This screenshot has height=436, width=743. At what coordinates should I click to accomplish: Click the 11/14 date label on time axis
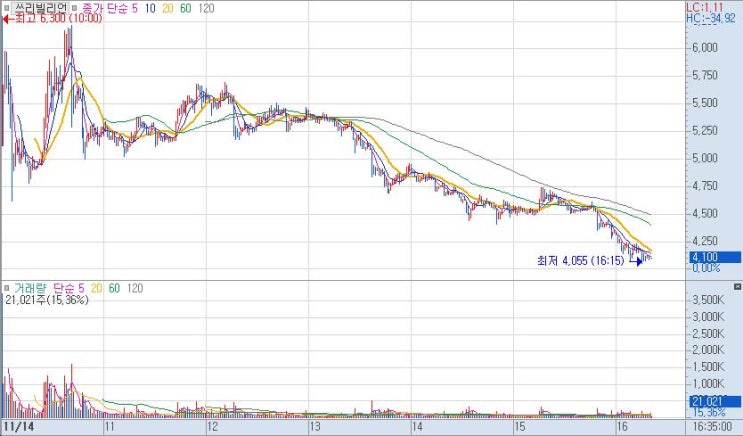click(19, 427)
